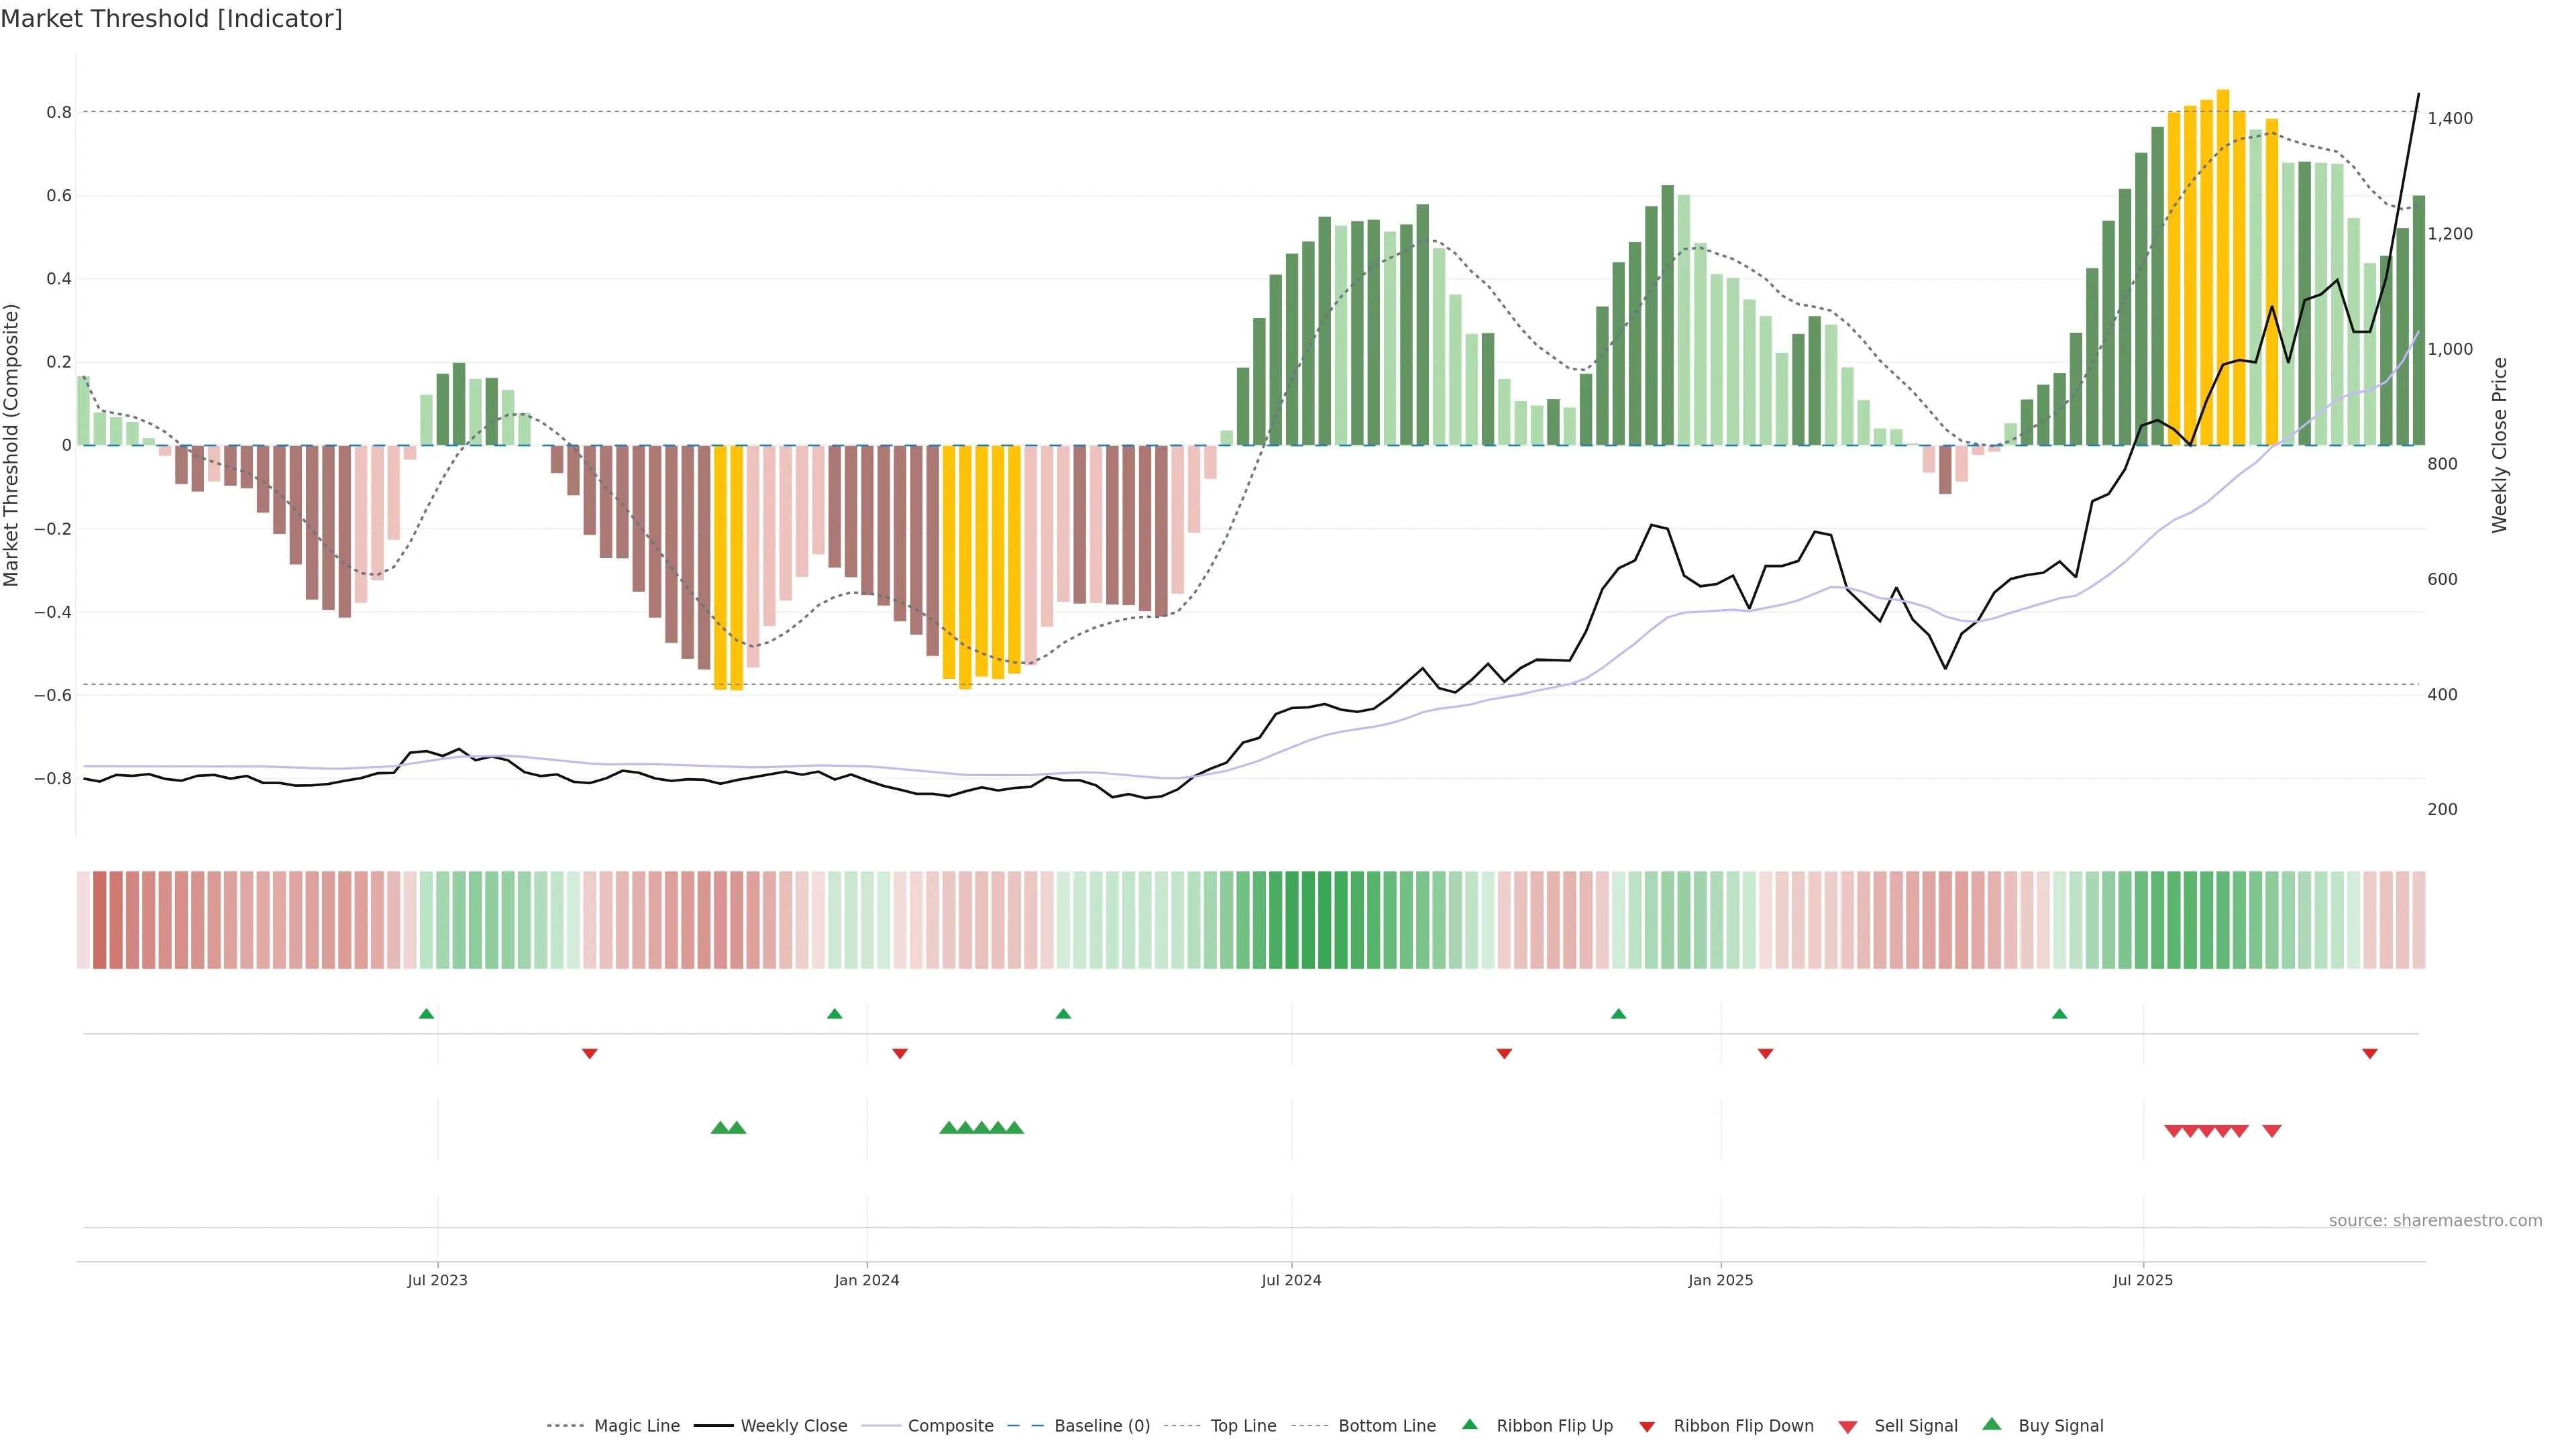The image size is (2576, 1449).
Task: Toggle the Bottom Line legend item
Action: [x=1386, y=1426]
